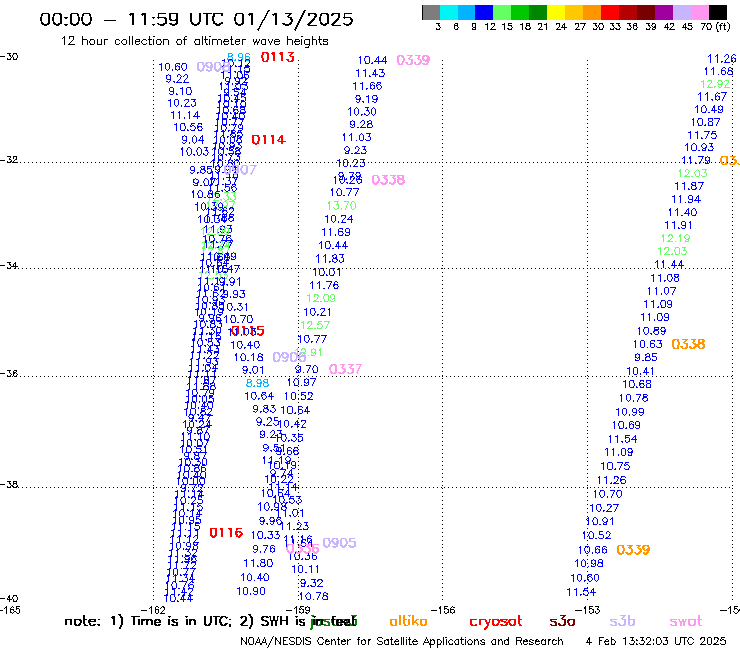Click the blue '10.60' value at top left

tap(173, 67)
